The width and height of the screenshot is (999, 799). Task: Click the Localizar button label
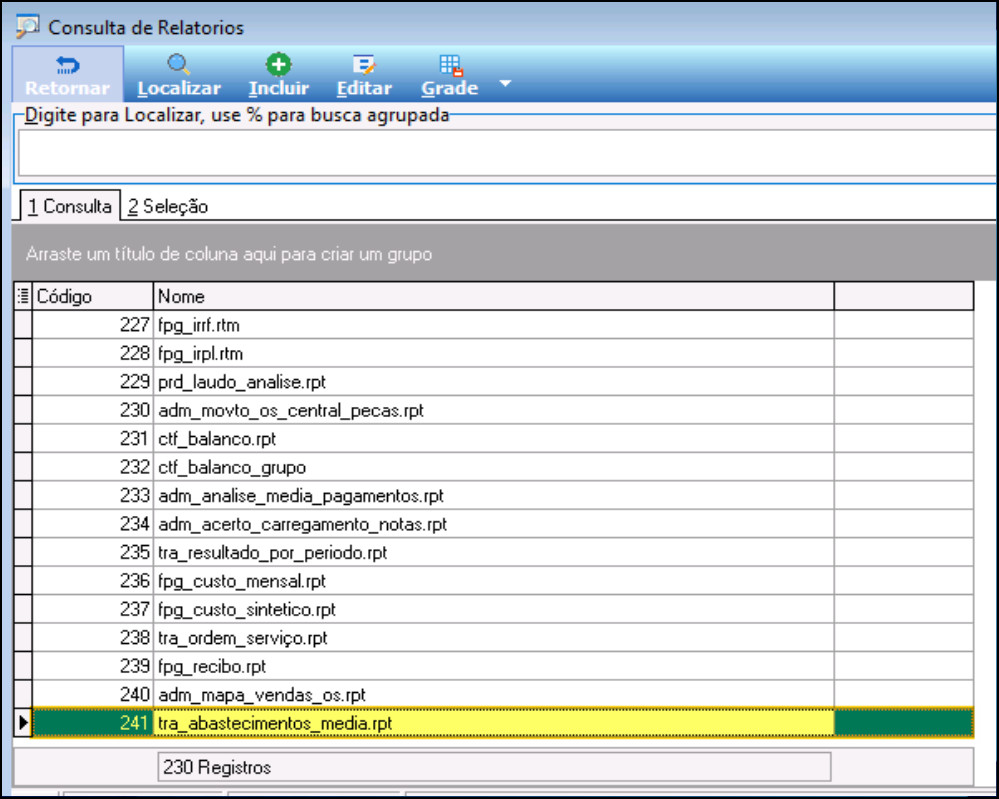(179, 88)
